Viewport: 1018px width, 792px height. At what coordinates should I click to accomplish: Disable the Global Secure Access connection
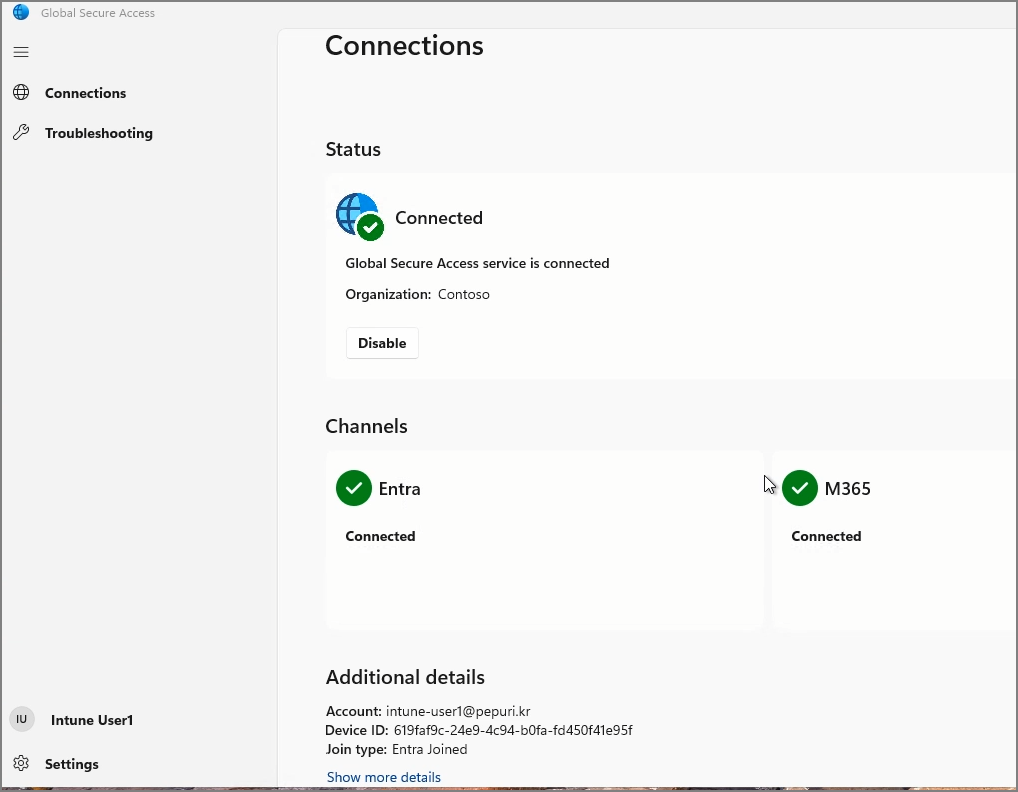pos(382,343)
